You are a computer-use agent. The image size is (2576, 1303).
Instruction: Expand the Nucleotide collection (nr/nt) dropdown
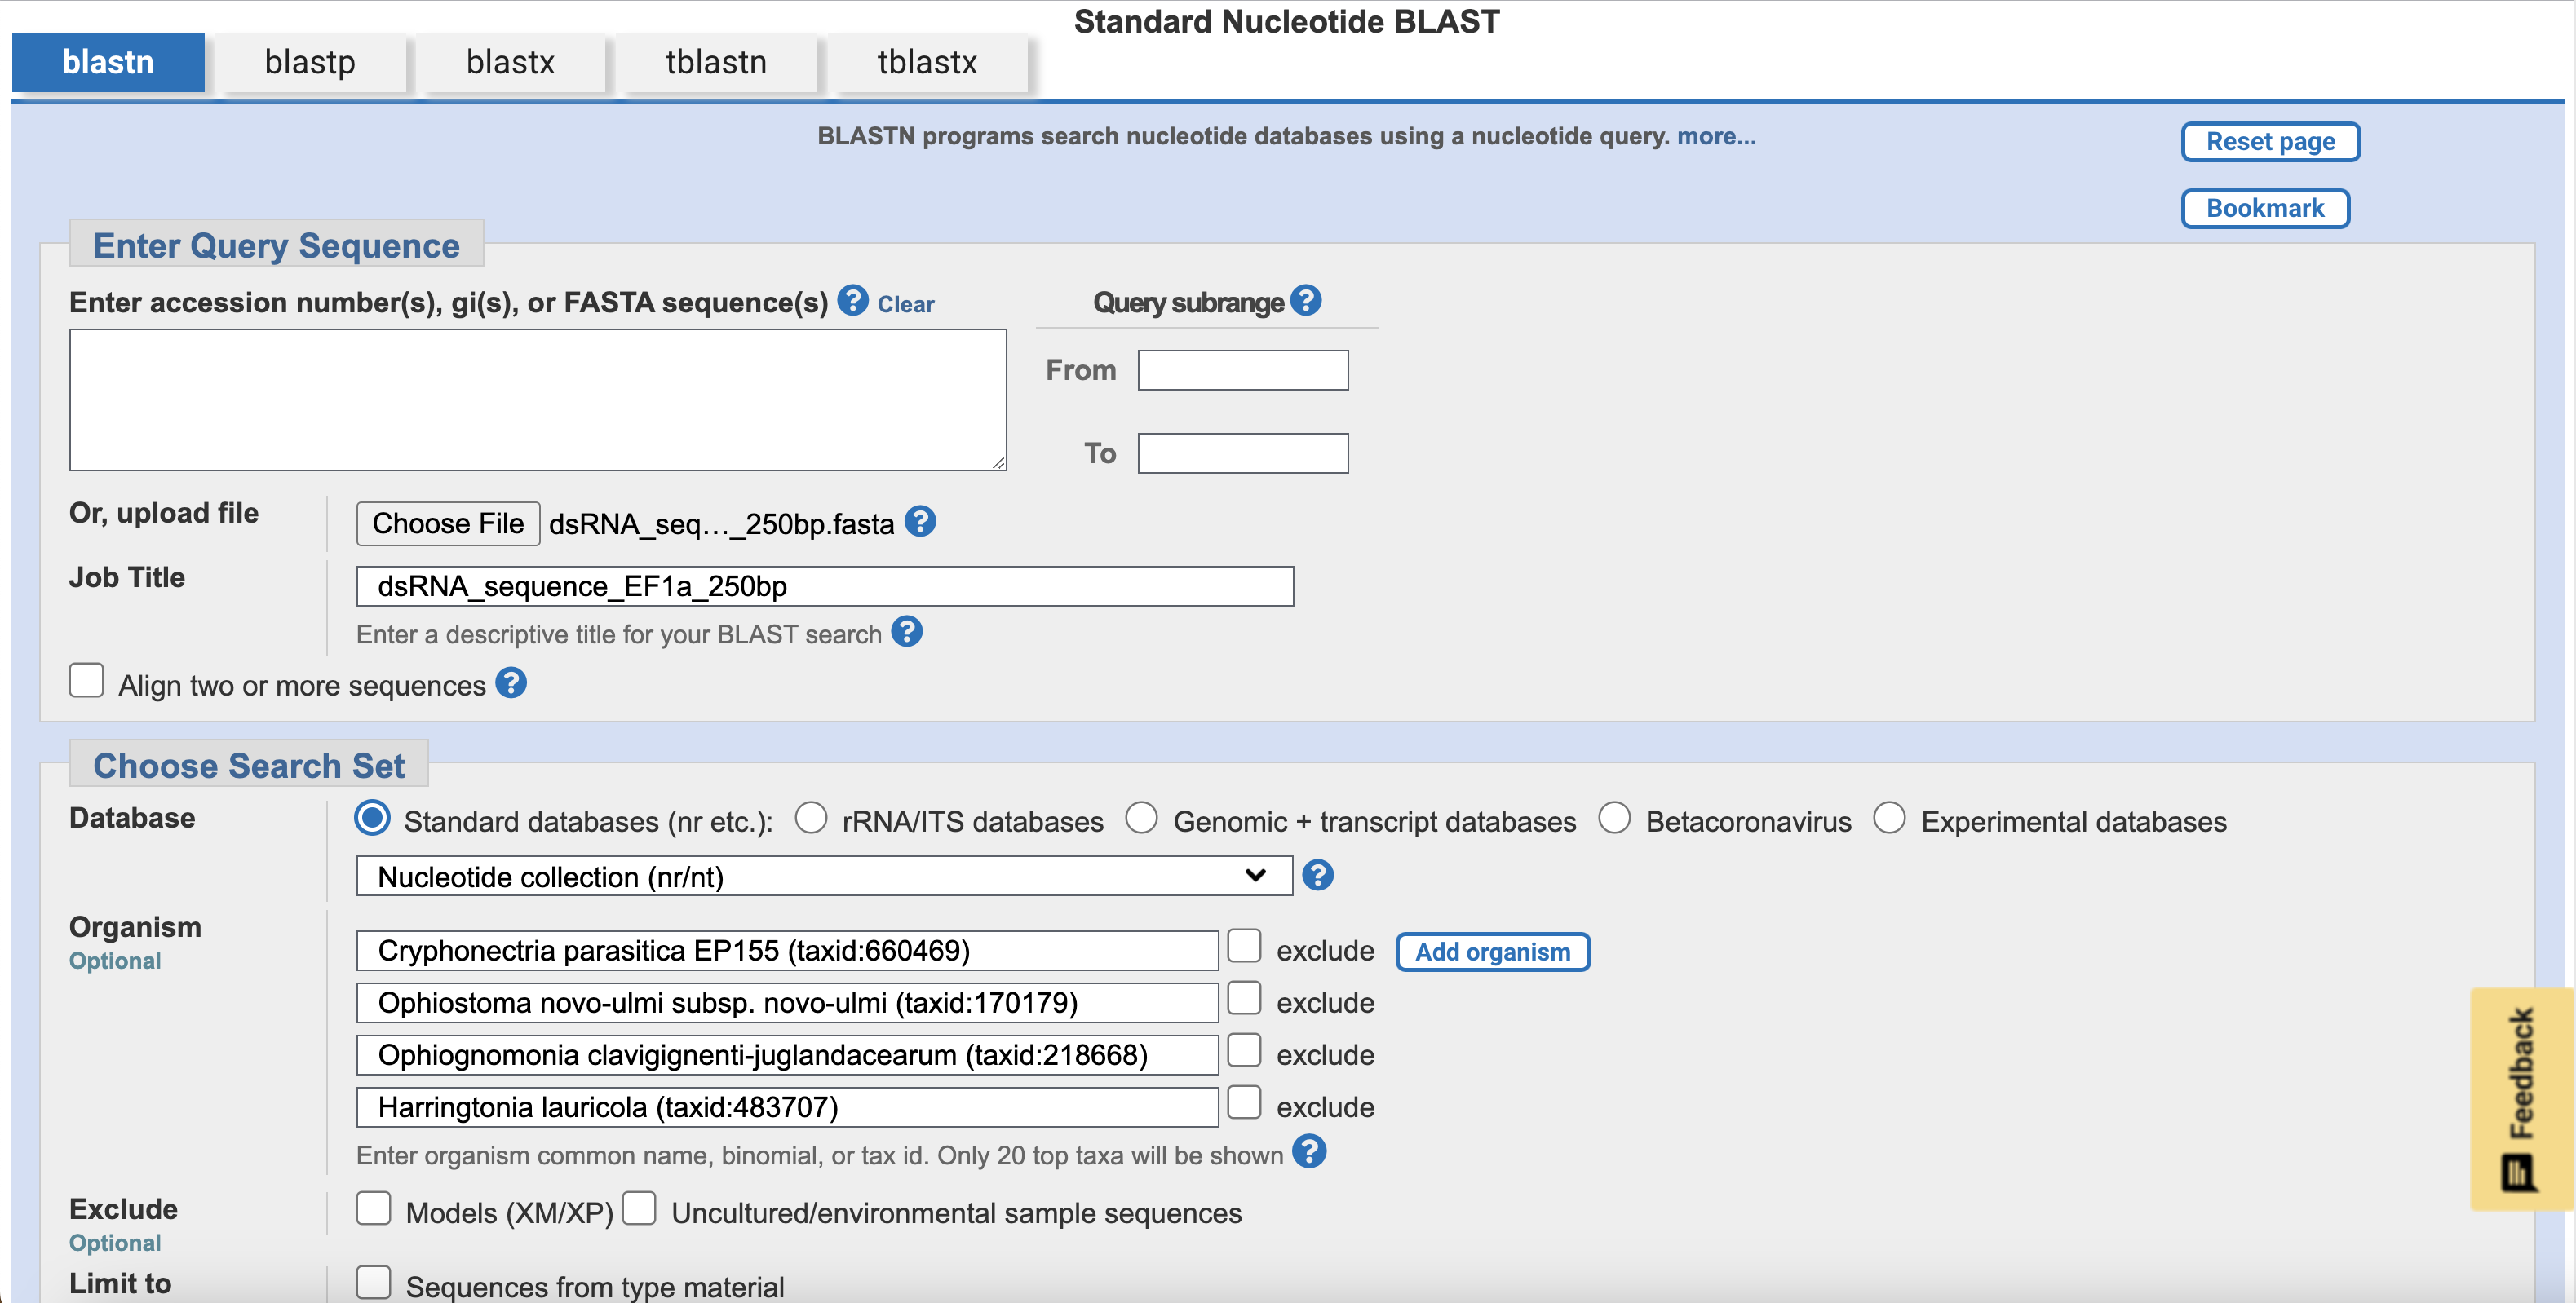click(x=823, y=876)
